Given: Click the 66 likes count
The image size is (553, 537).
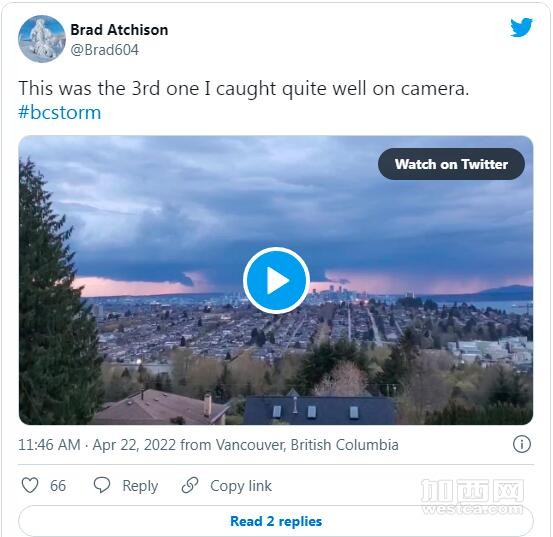Looking at the screenshot, I should [x=58, y=486].
